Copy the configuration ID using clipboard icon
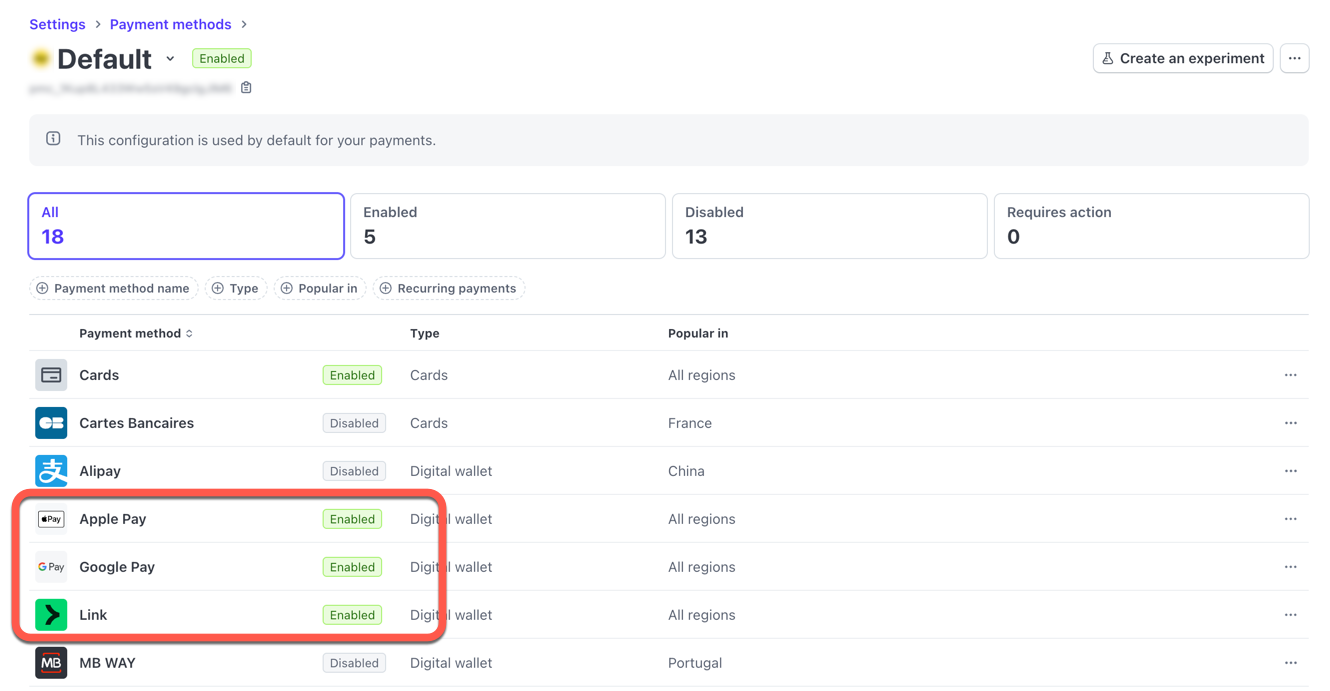This screenshot has width=1330, height=691. click(x=245, y=87)
